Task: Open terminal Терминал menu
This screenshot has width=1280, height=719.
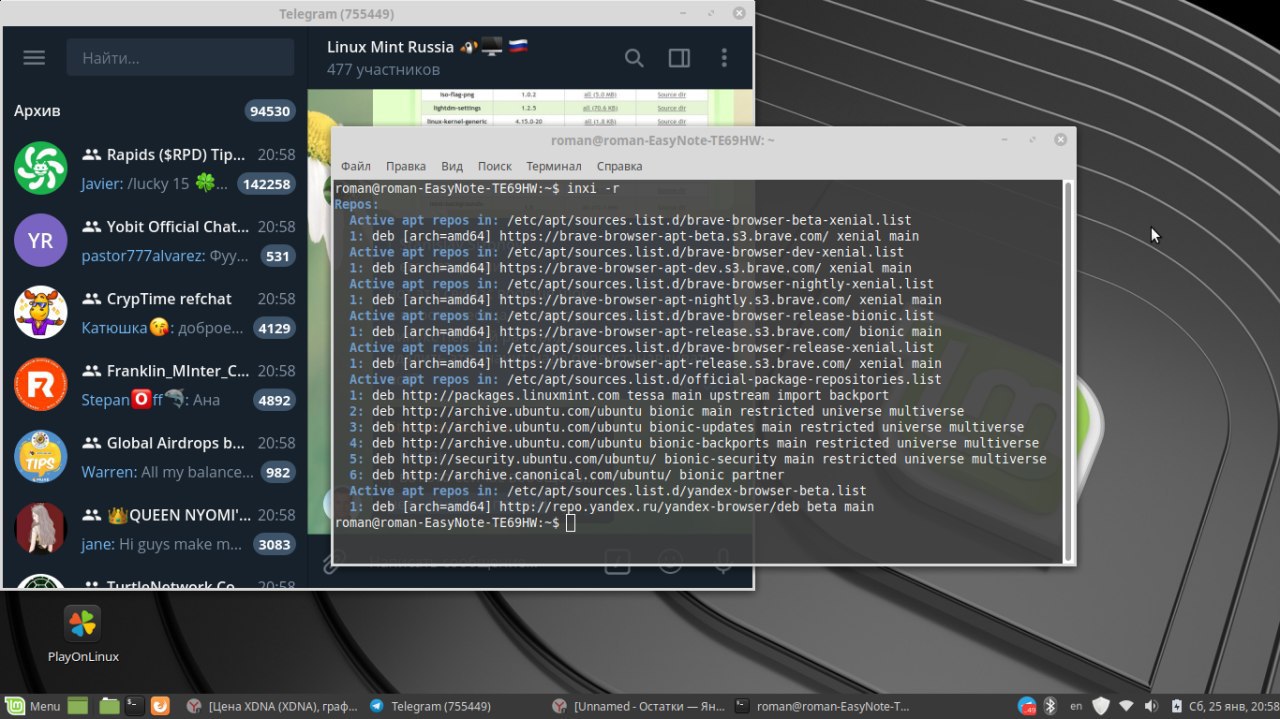Action: coord(554,166)
